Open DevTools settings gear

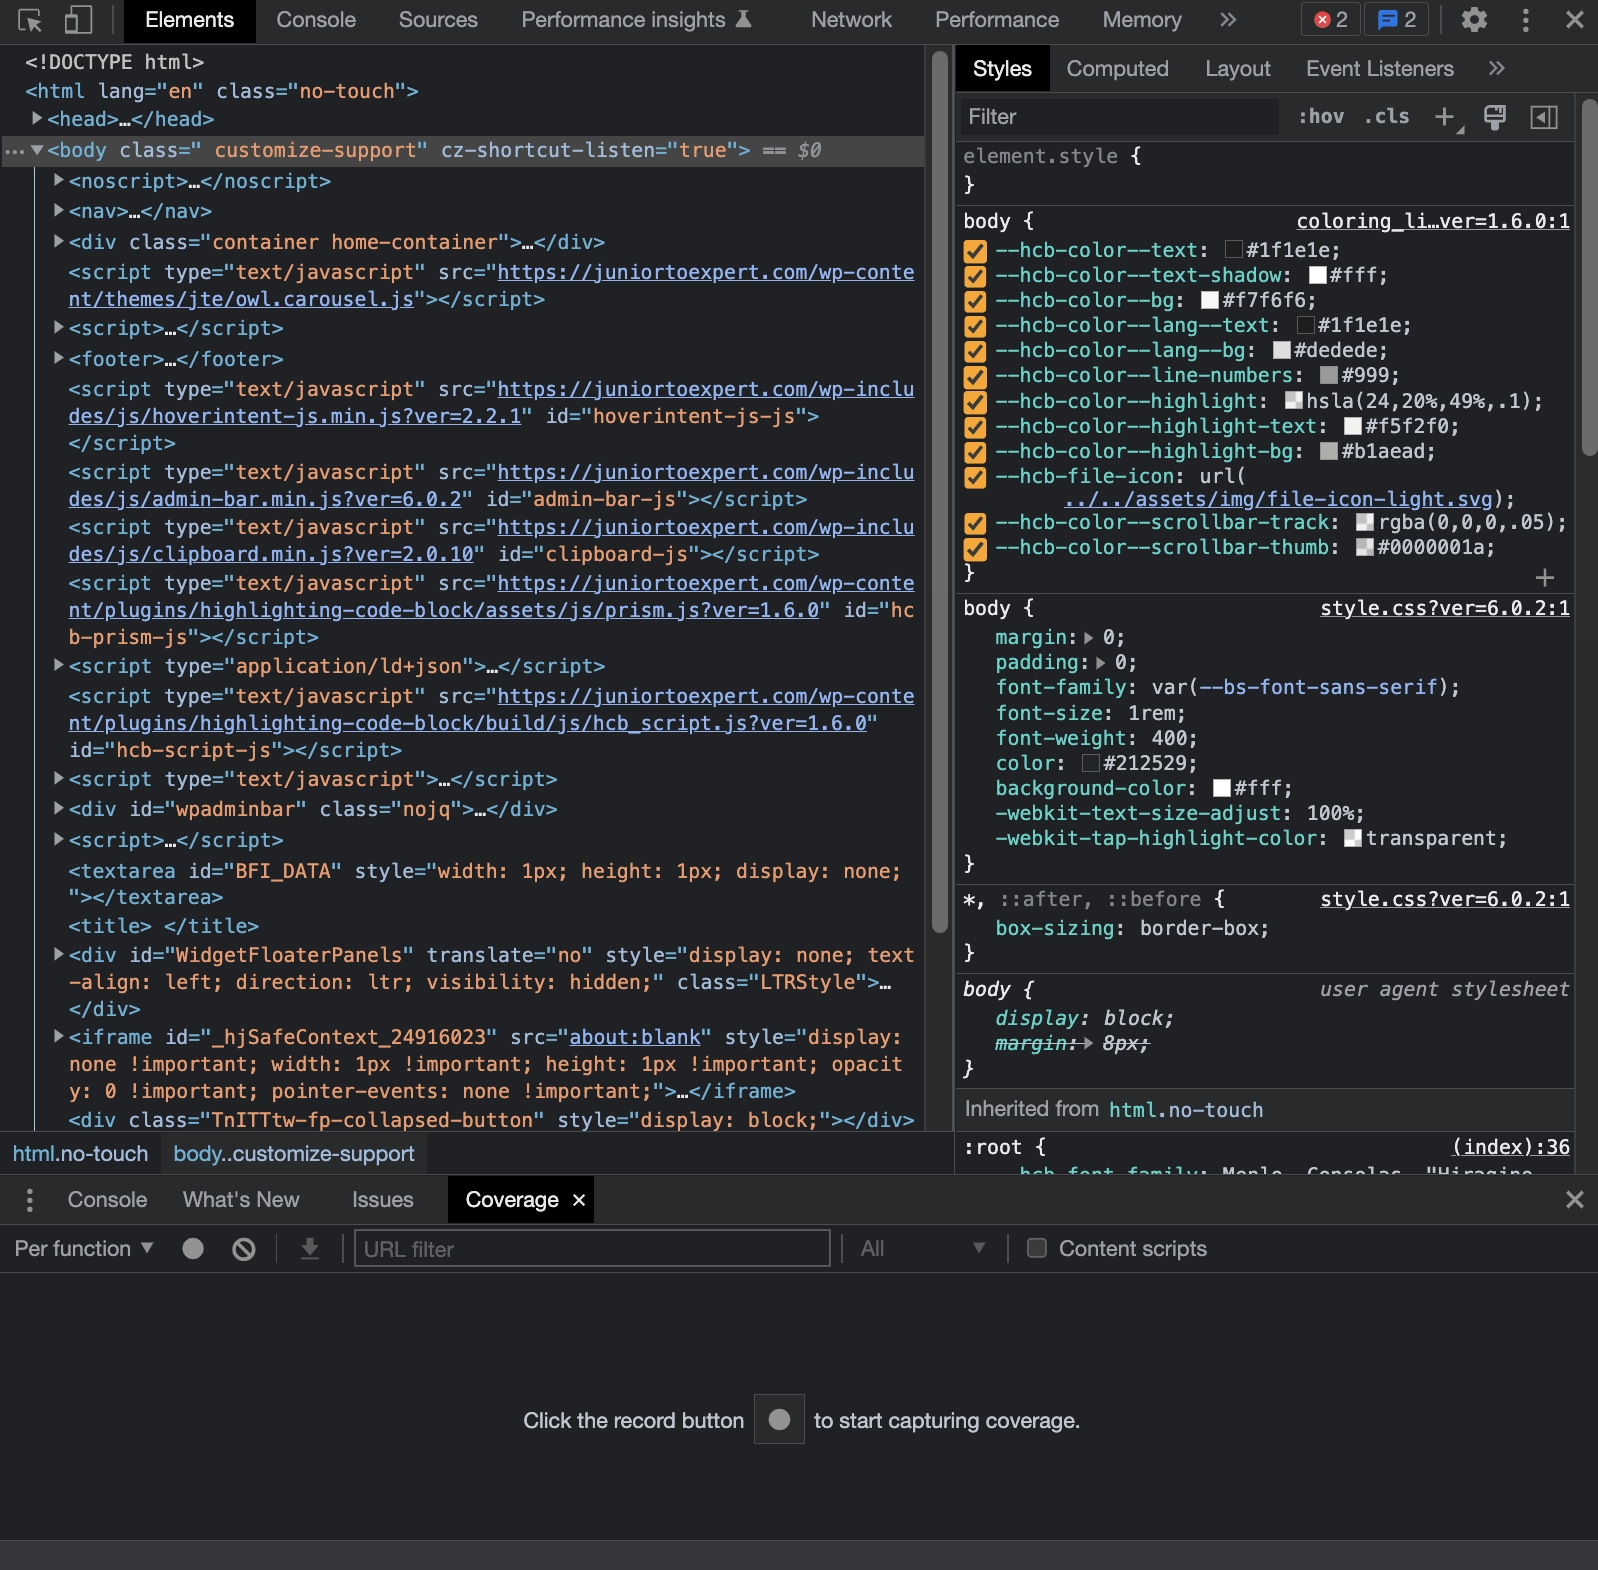[1474, 20]
